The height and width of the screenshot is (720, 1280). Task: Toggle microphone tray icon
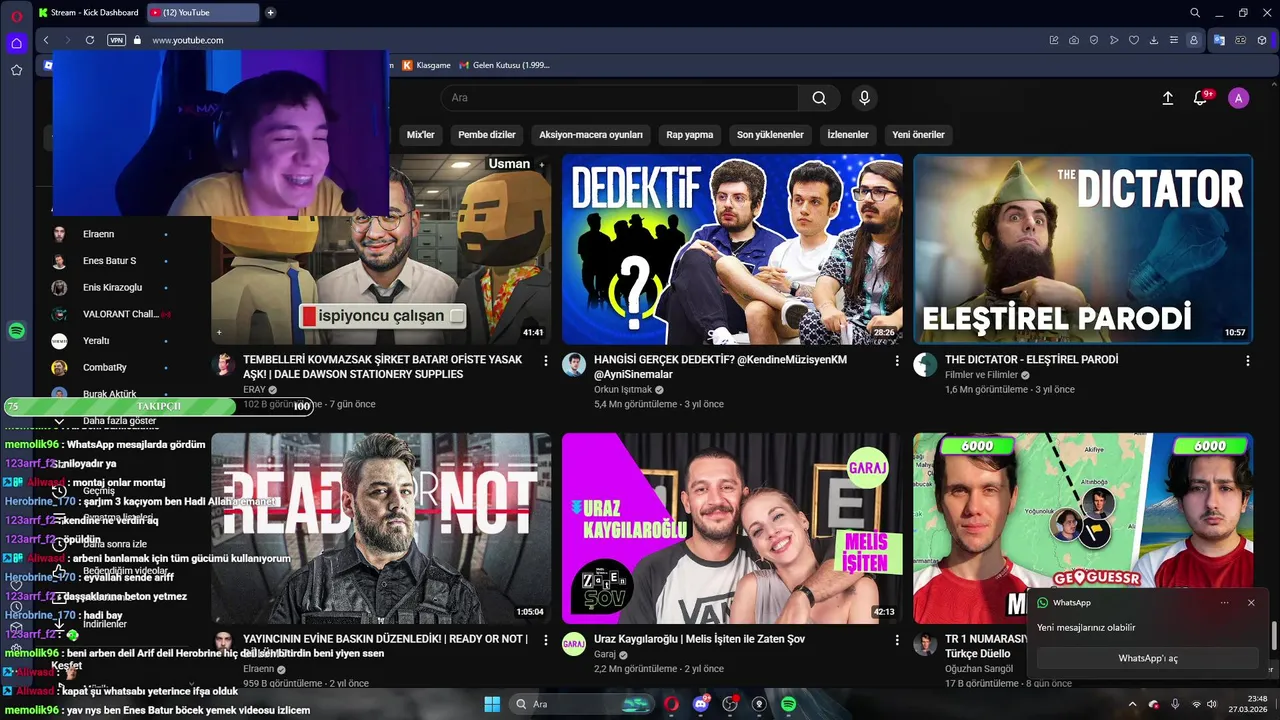coord(1175,705)
